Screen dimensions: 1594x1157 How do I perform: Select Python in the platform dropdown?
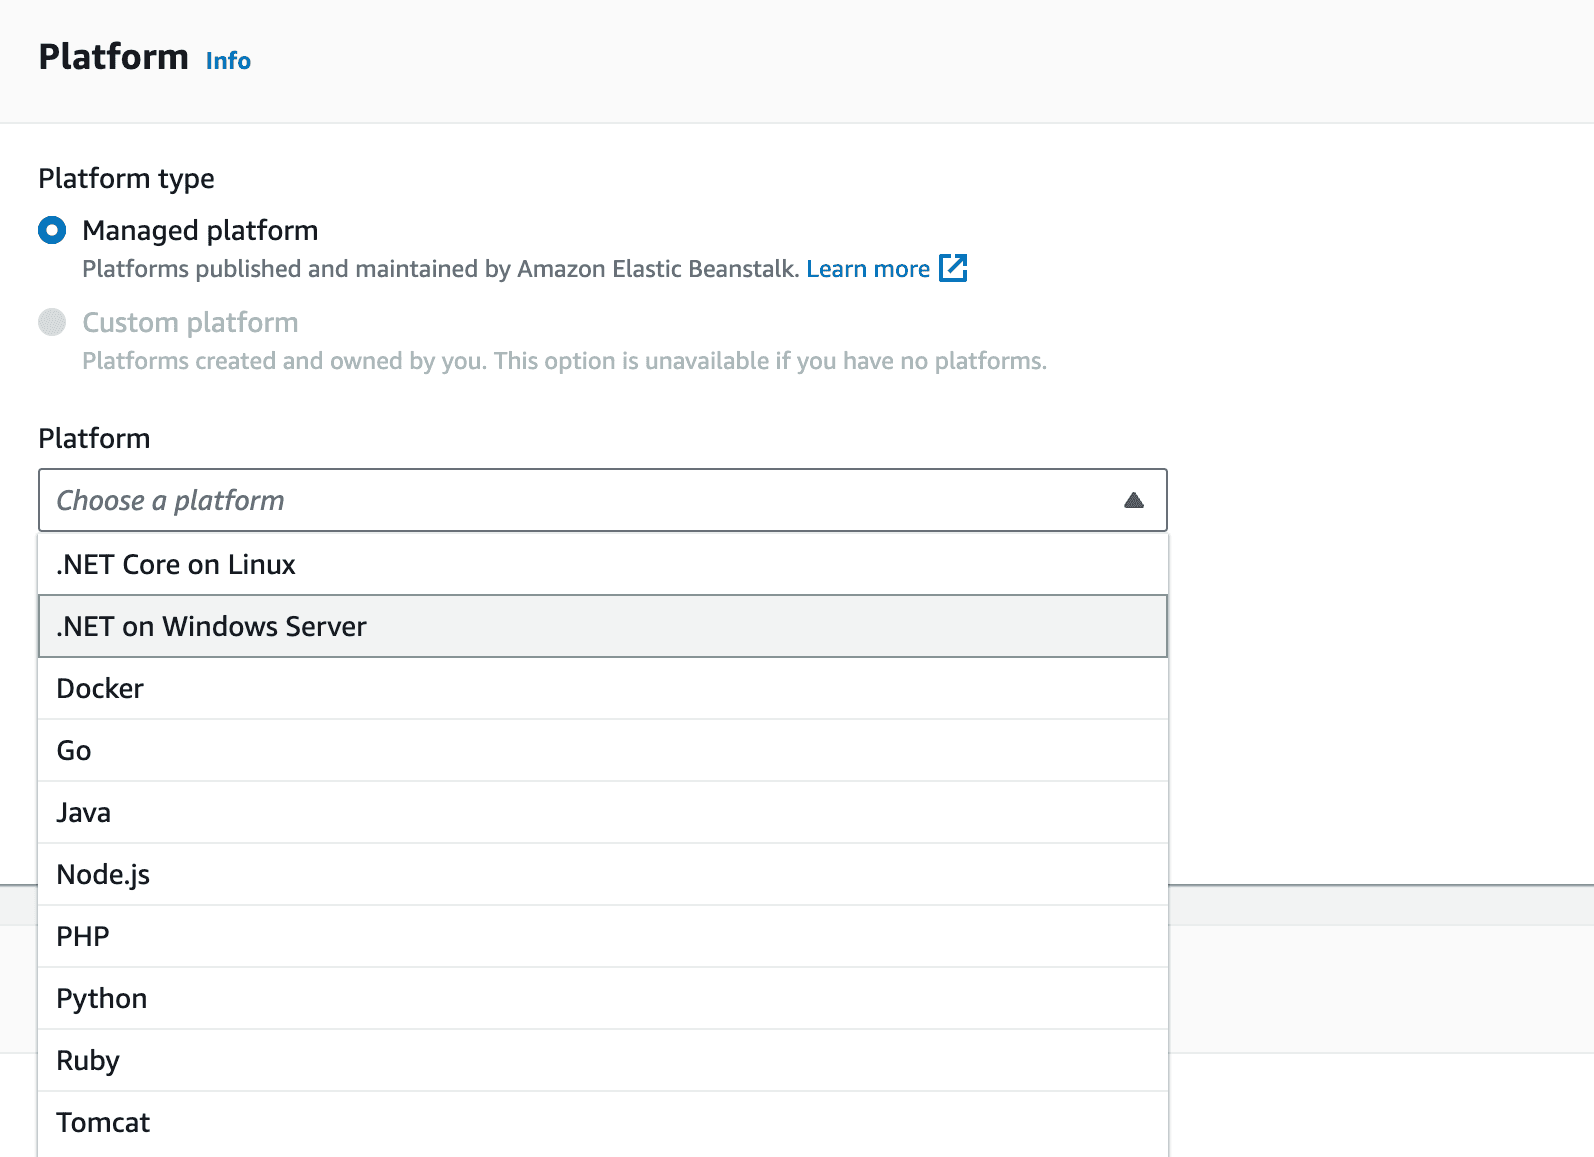point(603,998)
